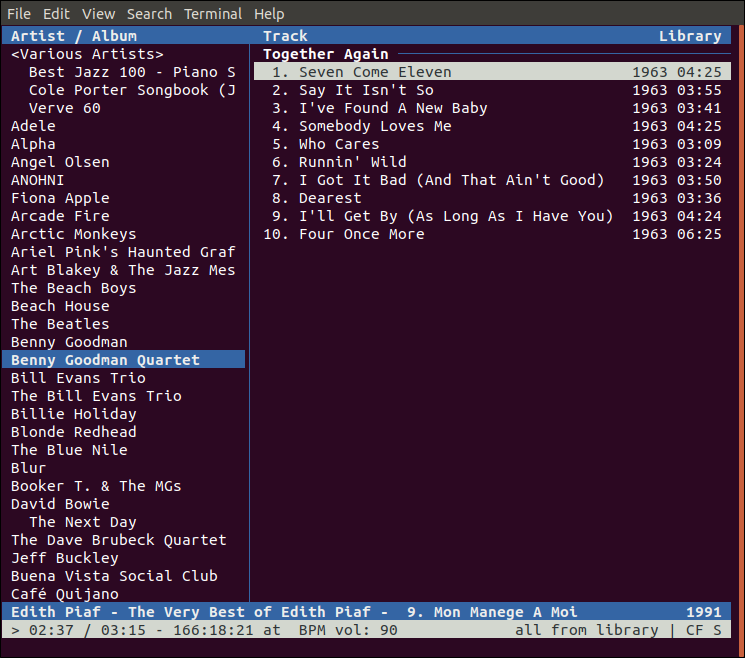Screen dimensions: 745x658
Task: Select artist Adele
Action: tap(33, 126)
